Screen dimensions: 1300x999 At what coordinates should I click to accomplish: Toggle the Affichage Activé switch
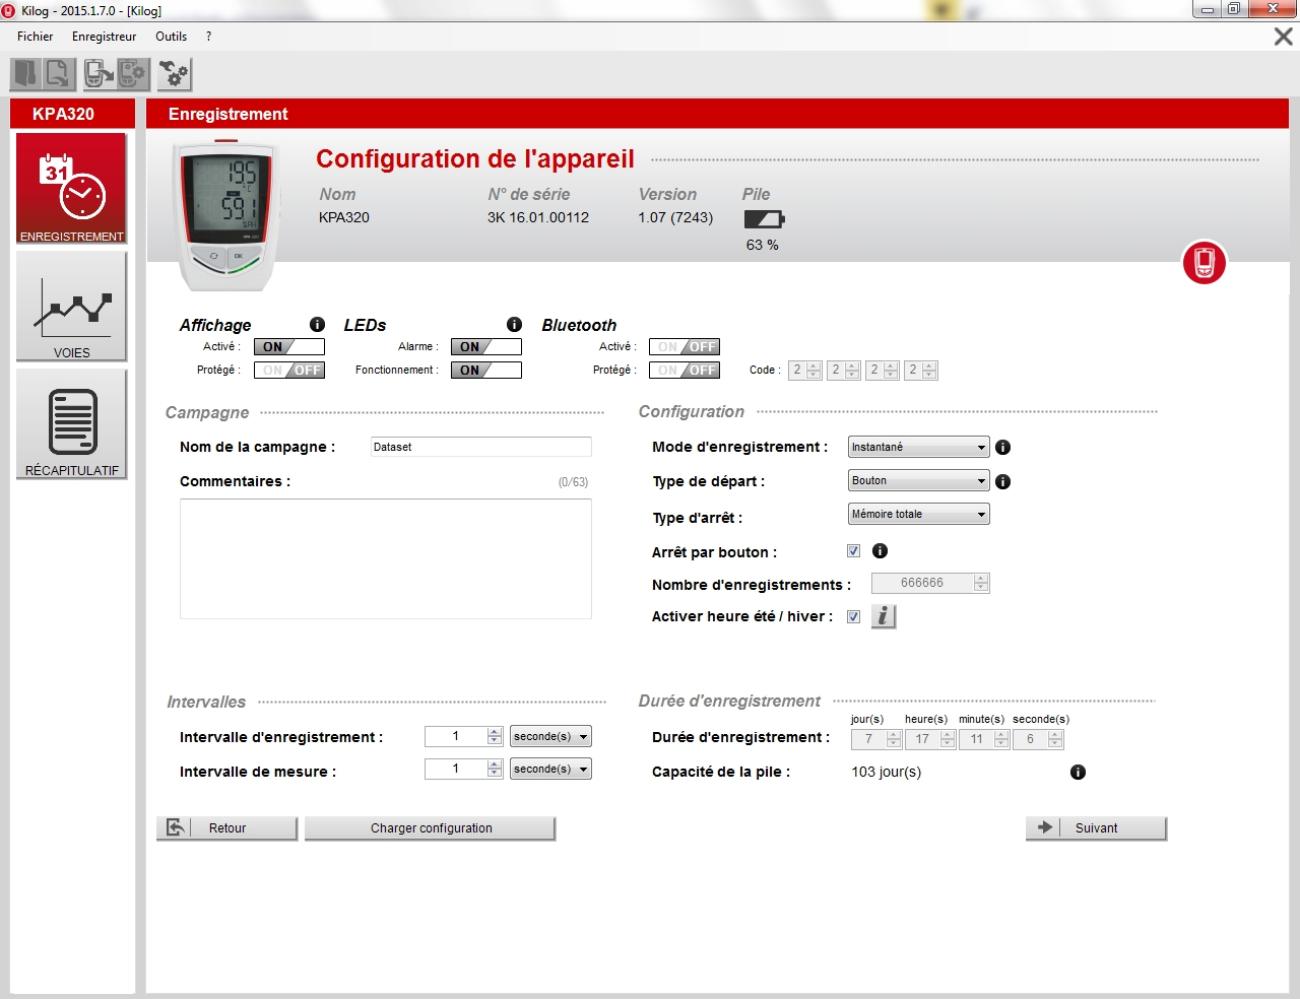coord(289,347)
